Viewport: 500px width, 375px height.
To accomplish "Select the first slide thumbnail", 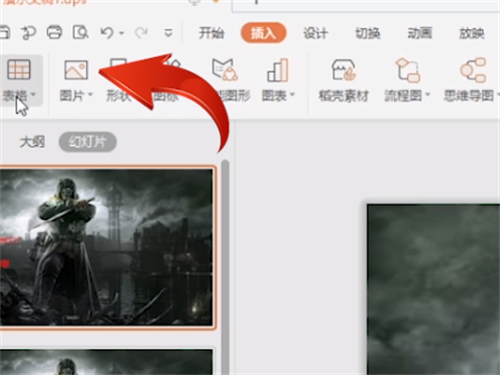I will [x=106, y=247].
